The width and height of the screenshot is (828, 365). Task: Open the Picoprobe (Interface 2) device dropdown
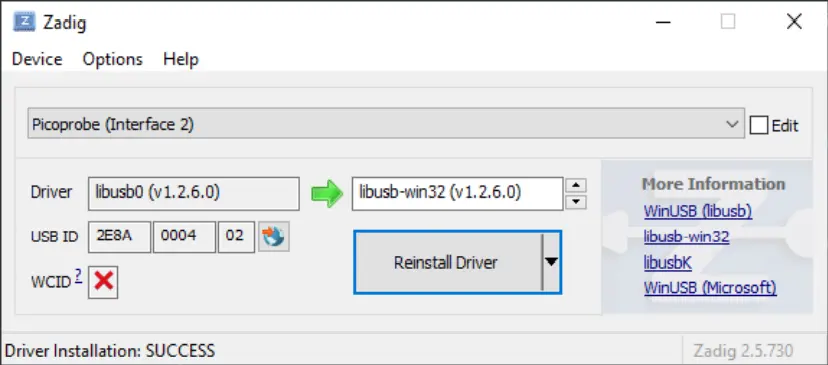[386, 124]
